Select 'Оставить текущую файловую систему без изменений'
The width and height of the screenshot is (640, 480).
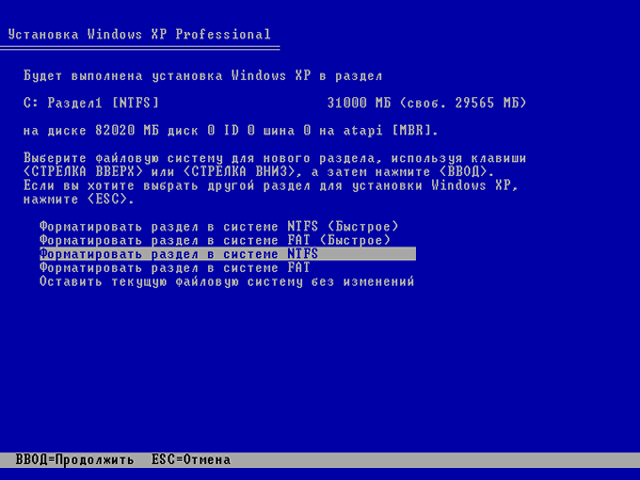pos(226,282)
